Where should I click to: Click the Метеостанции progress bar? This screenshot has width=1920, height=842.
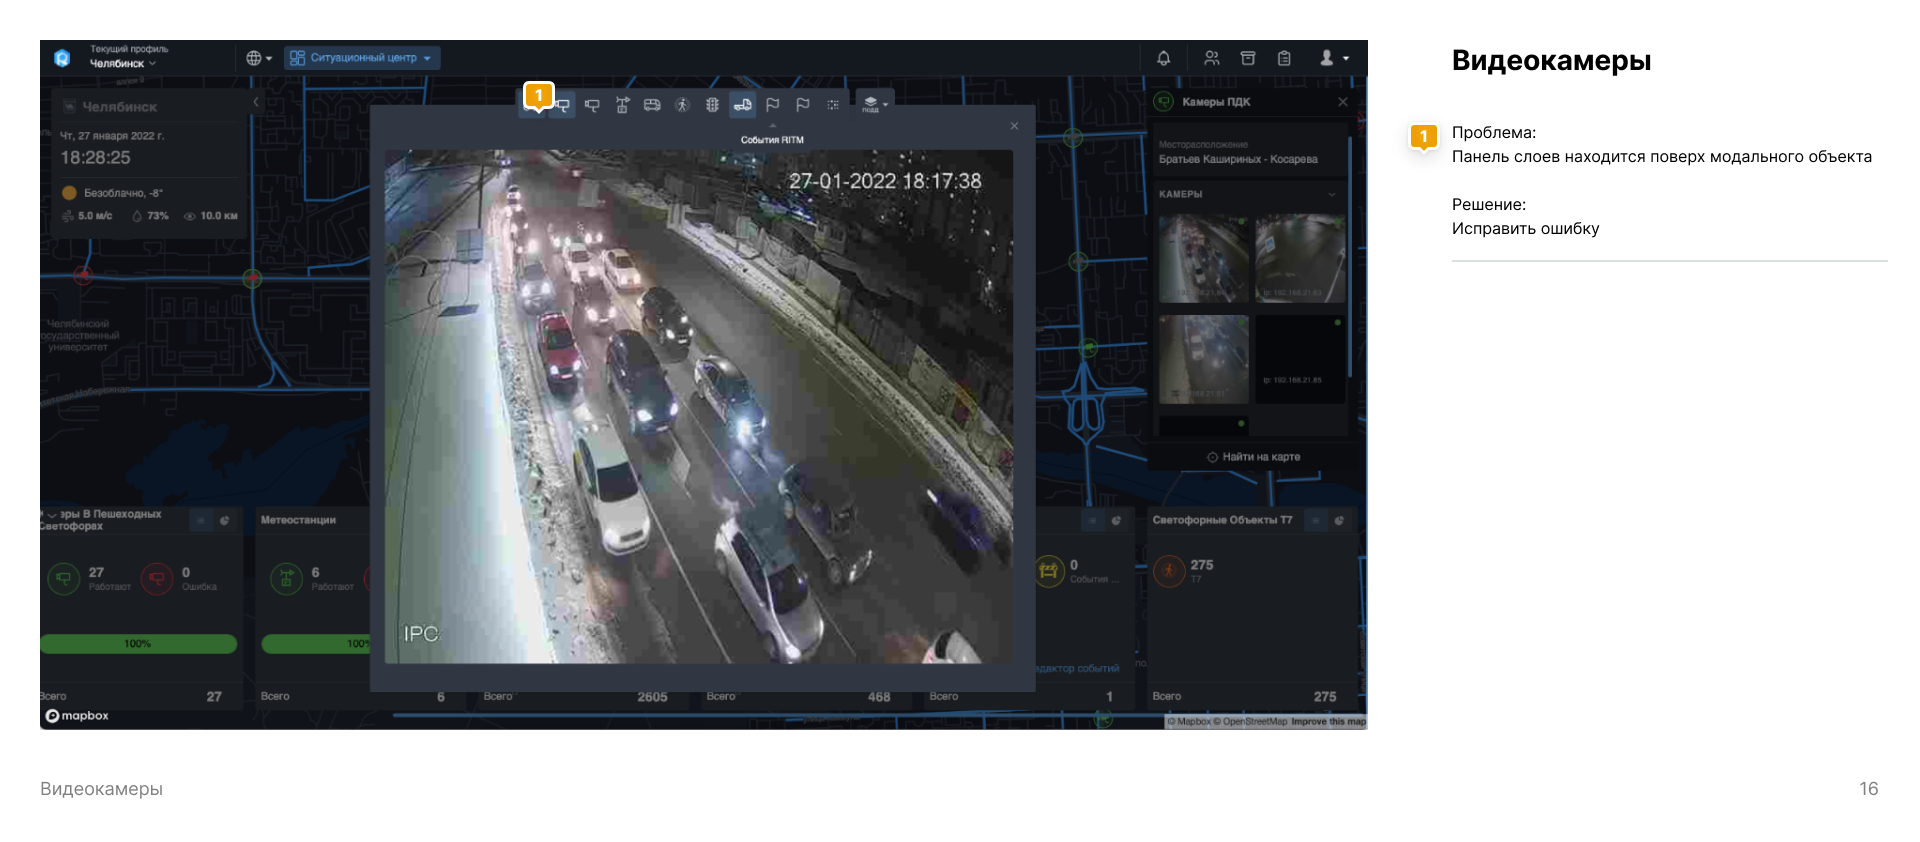pos(315,644)
